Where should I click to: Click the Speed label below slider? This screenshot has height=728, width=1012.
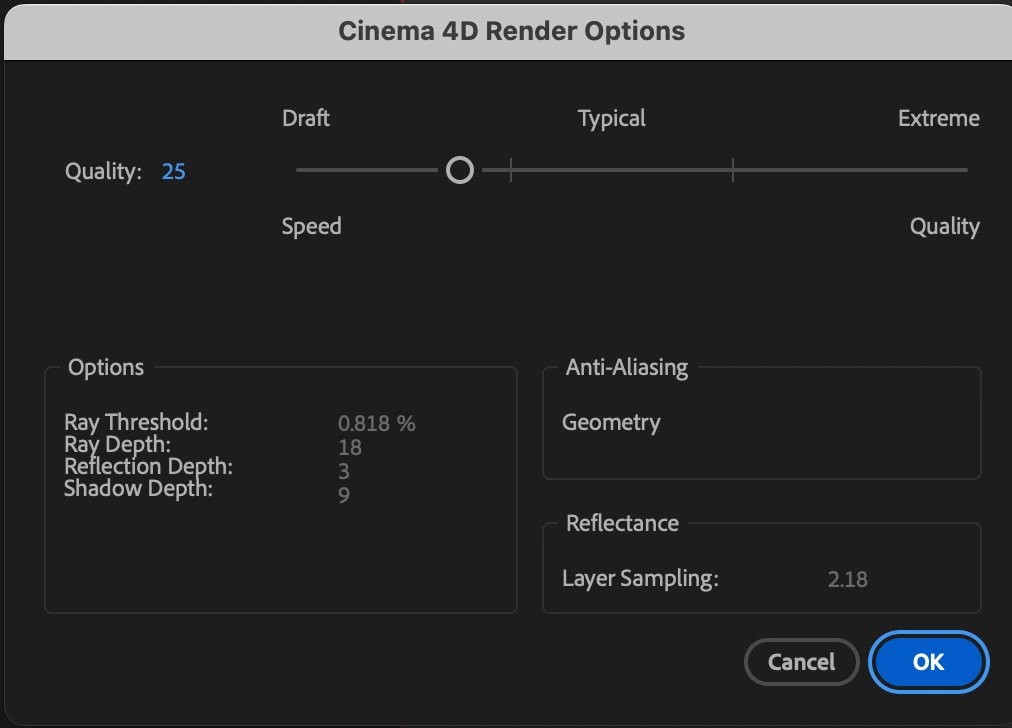coord(311,227)
